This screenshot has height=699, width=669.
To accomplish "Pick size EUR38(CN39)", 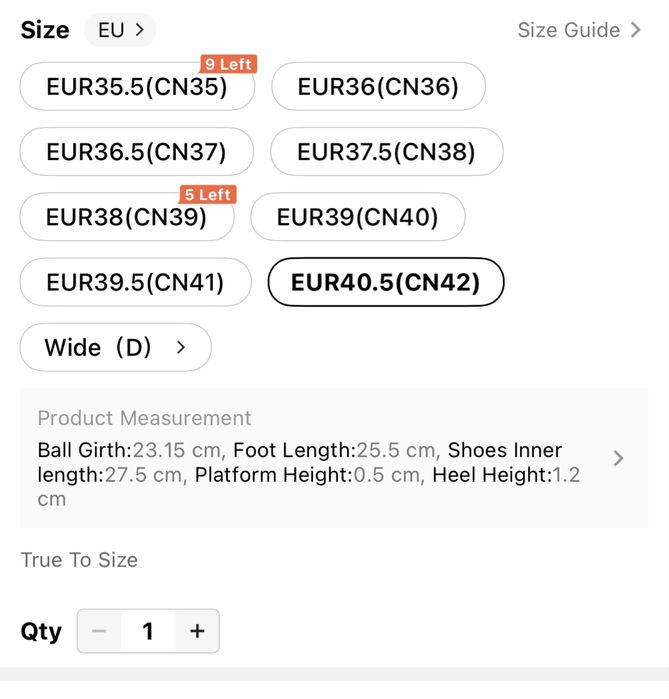I will point(126,217).
